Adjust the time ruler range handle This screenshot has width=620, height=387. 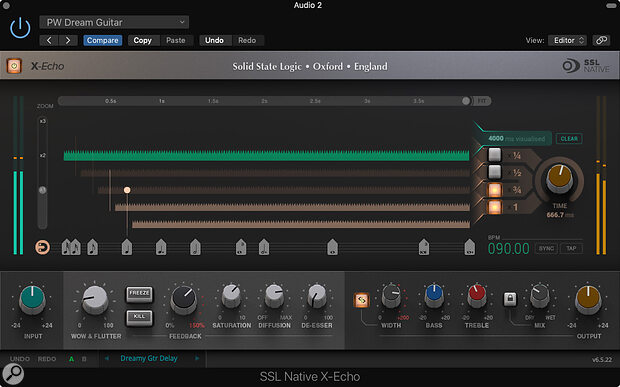[466, 101]
